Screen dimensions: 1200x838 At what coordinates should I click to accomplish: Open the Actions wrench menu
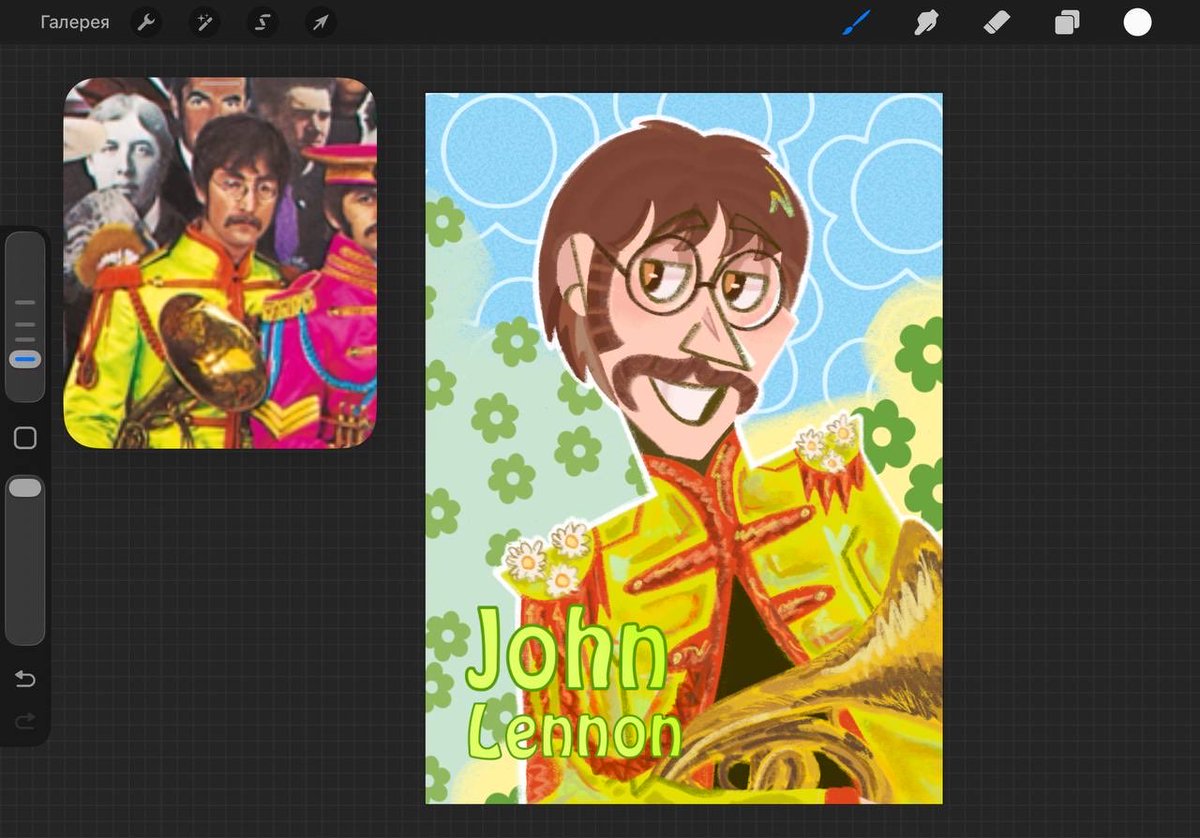[x=147, y=22]
